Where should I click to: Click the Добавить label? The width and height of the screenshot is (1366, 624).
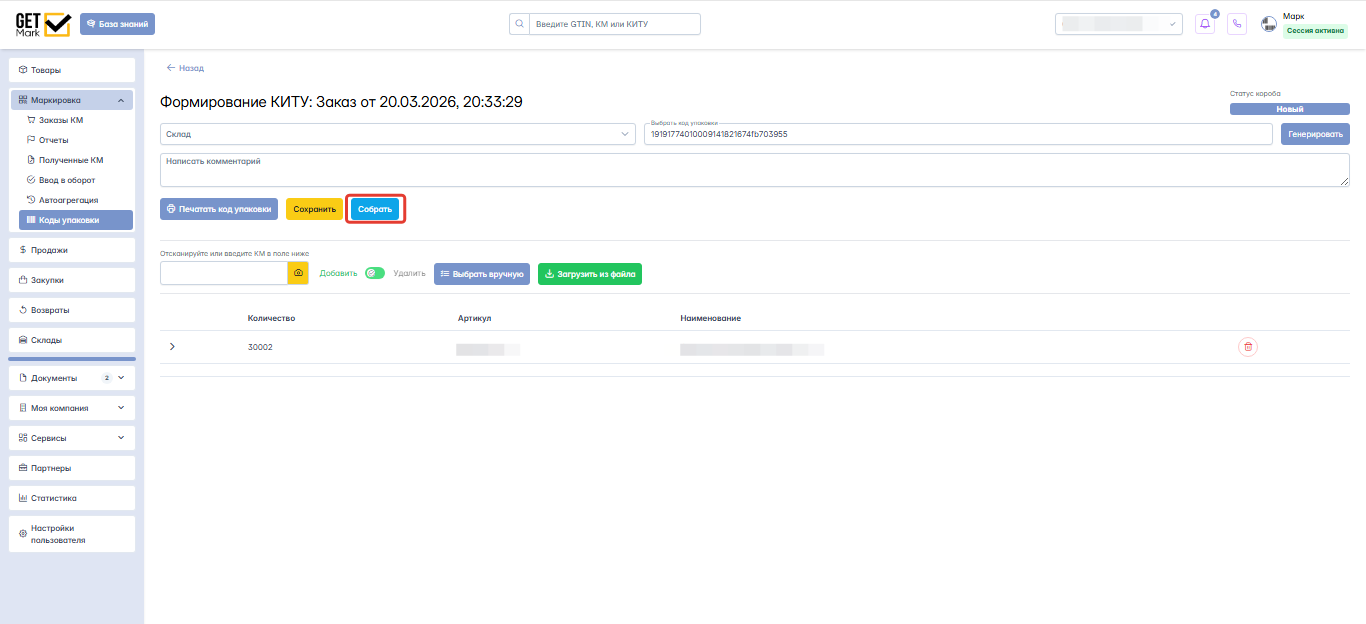(338, 273)
